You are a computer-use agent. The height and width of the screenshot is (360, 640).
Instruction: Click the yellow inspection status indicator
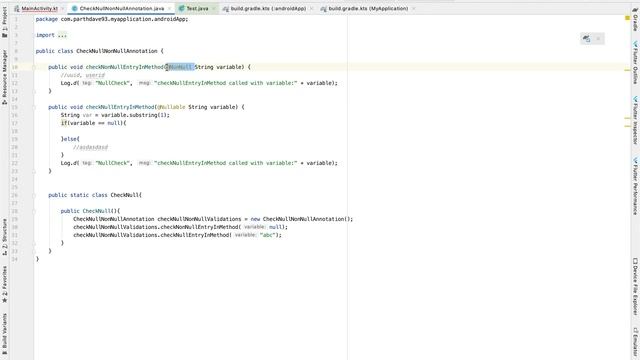(627, 18)
